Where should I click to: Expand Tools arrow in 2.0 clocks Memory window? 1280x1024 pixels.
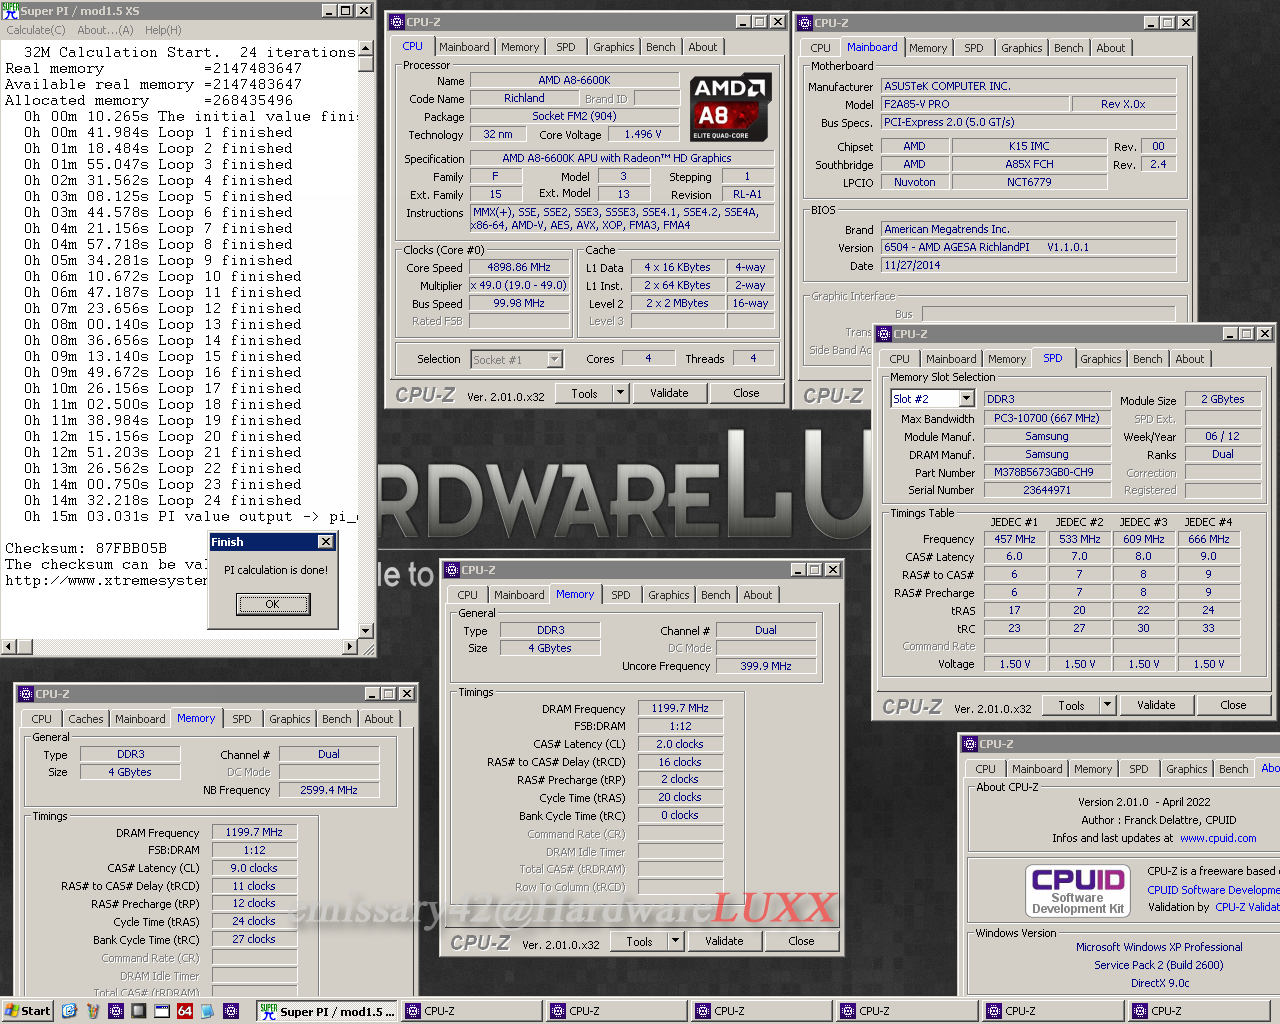click(x=675, y=941)
